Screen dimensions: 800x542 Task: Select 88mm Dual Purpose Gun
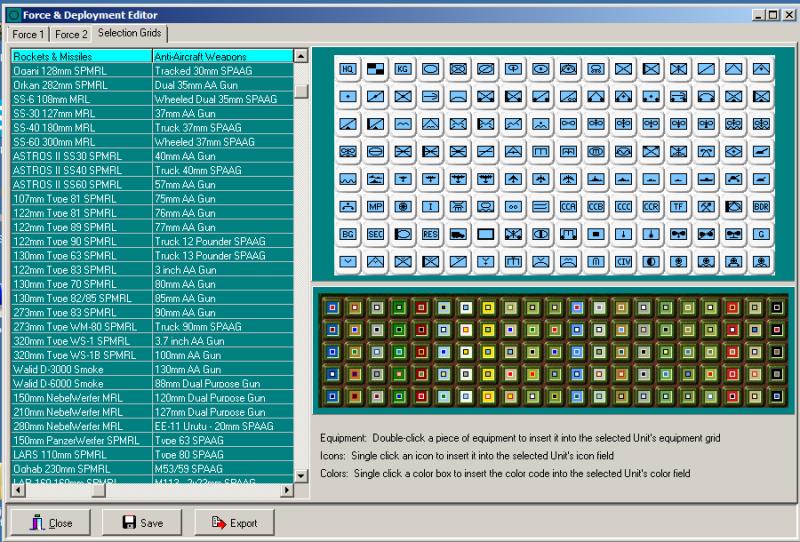pyautogui.click(x=223, y=383)
